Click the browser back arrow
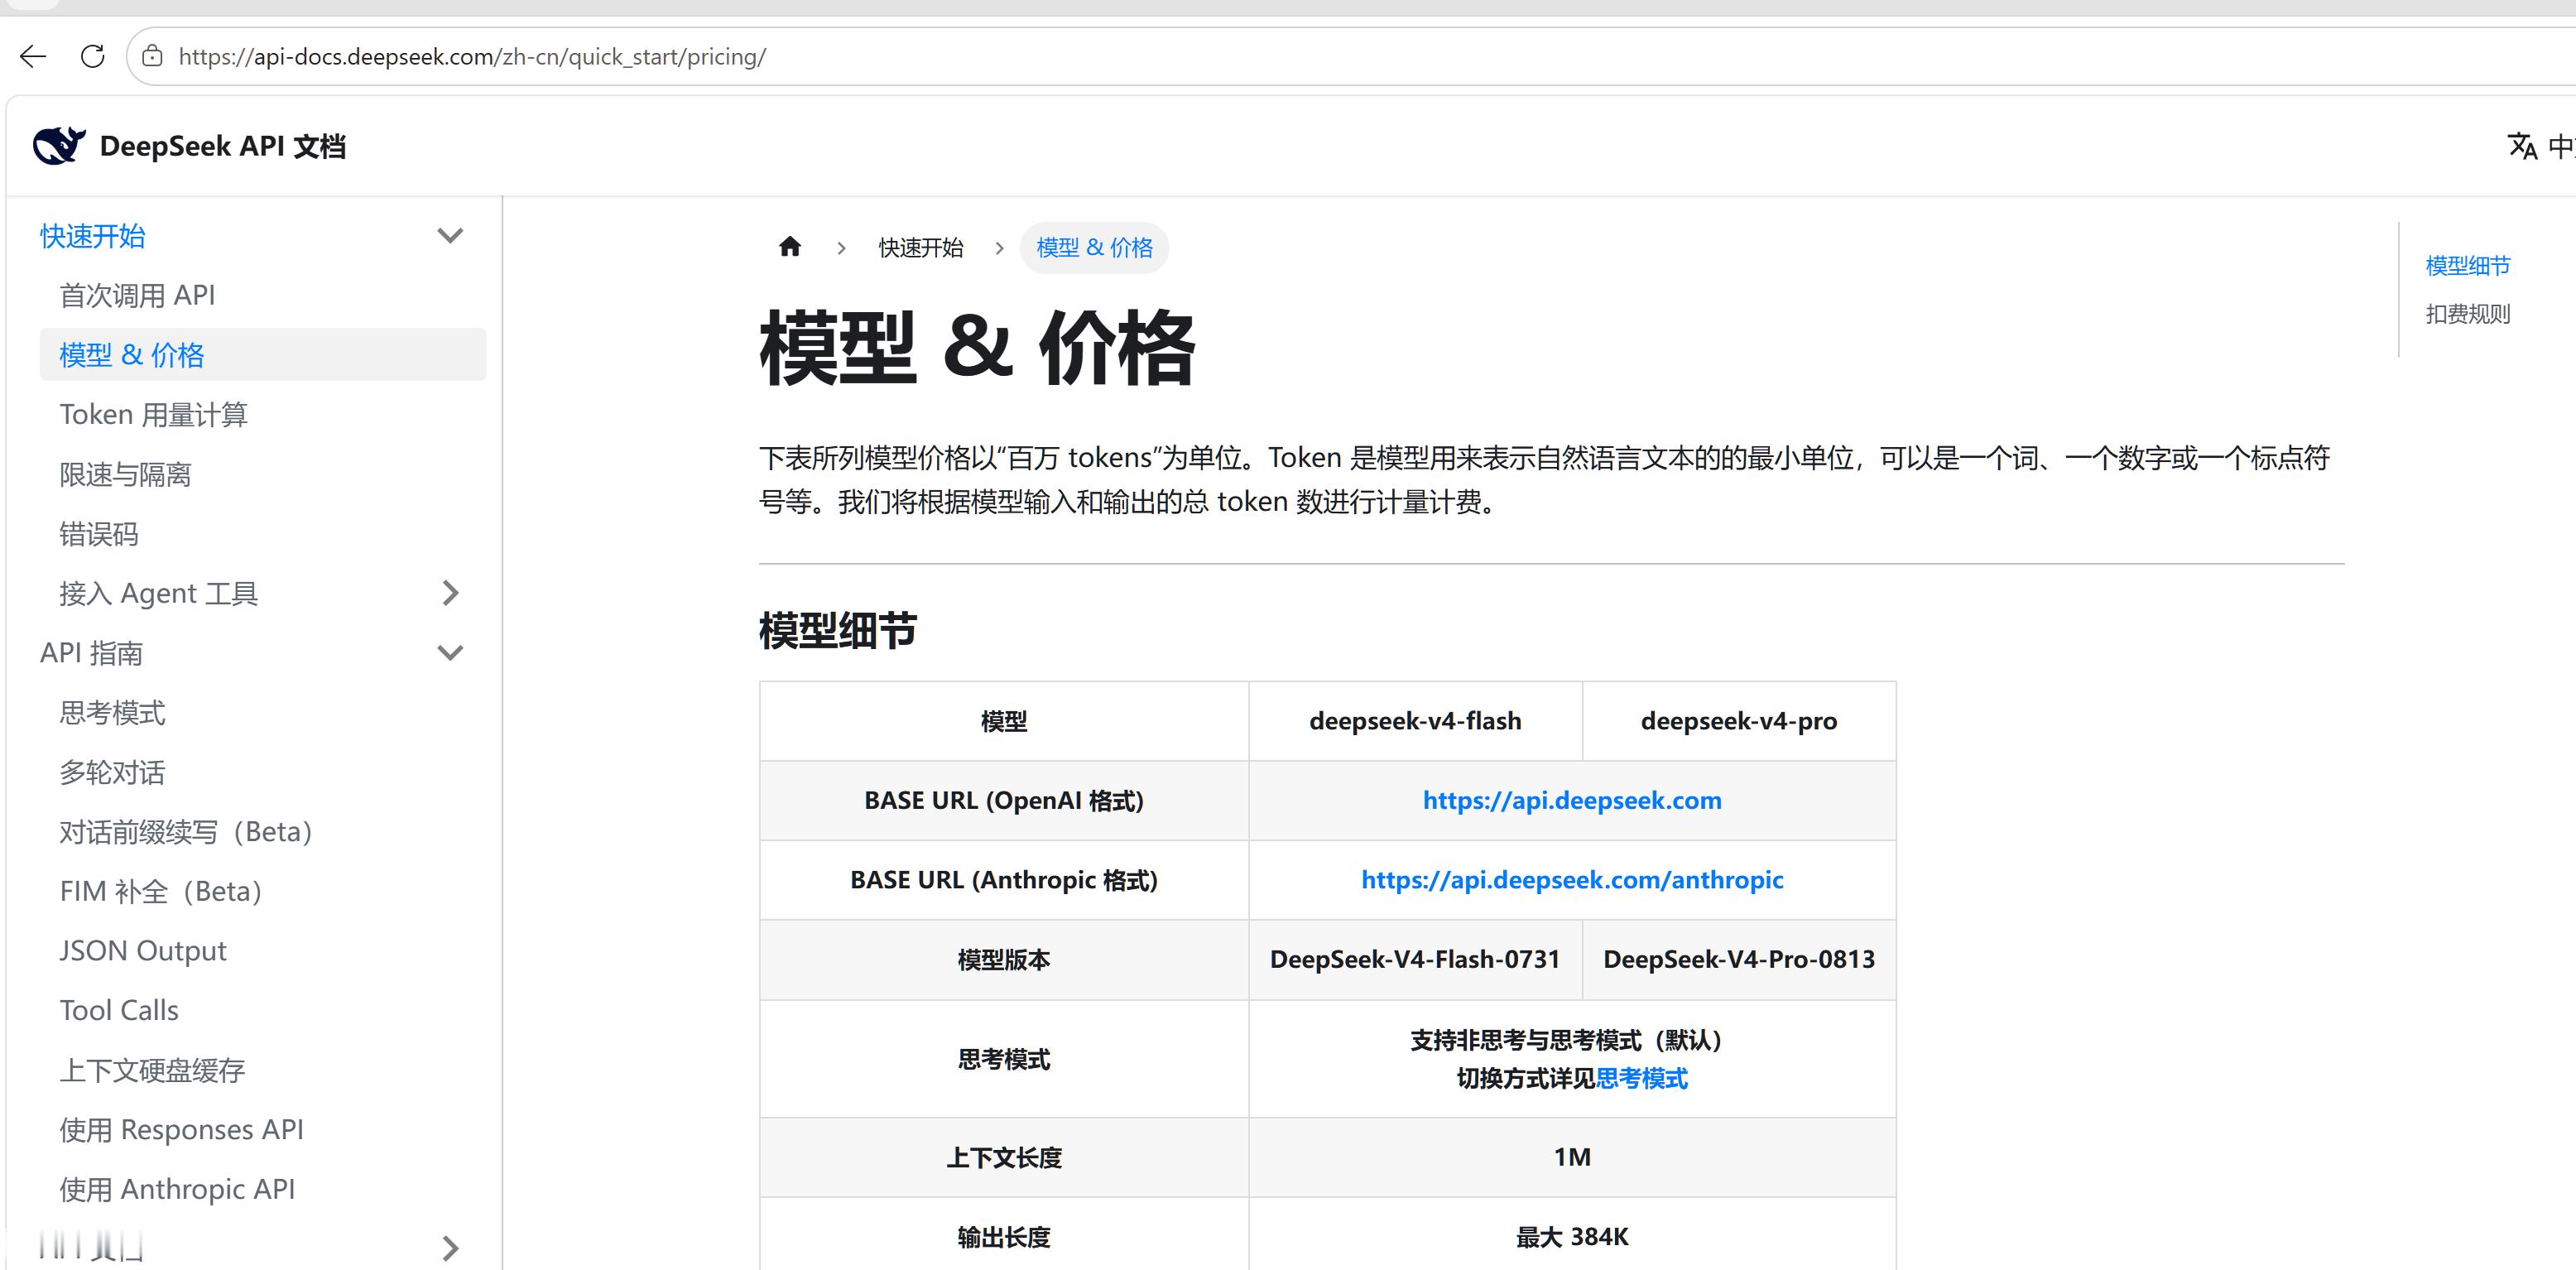This screenshot has height=1270, width=2576. click(33, 57)
